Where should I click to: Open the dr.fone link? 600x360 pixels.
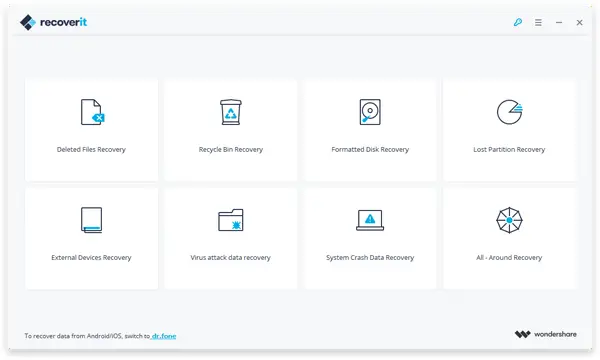164,336
